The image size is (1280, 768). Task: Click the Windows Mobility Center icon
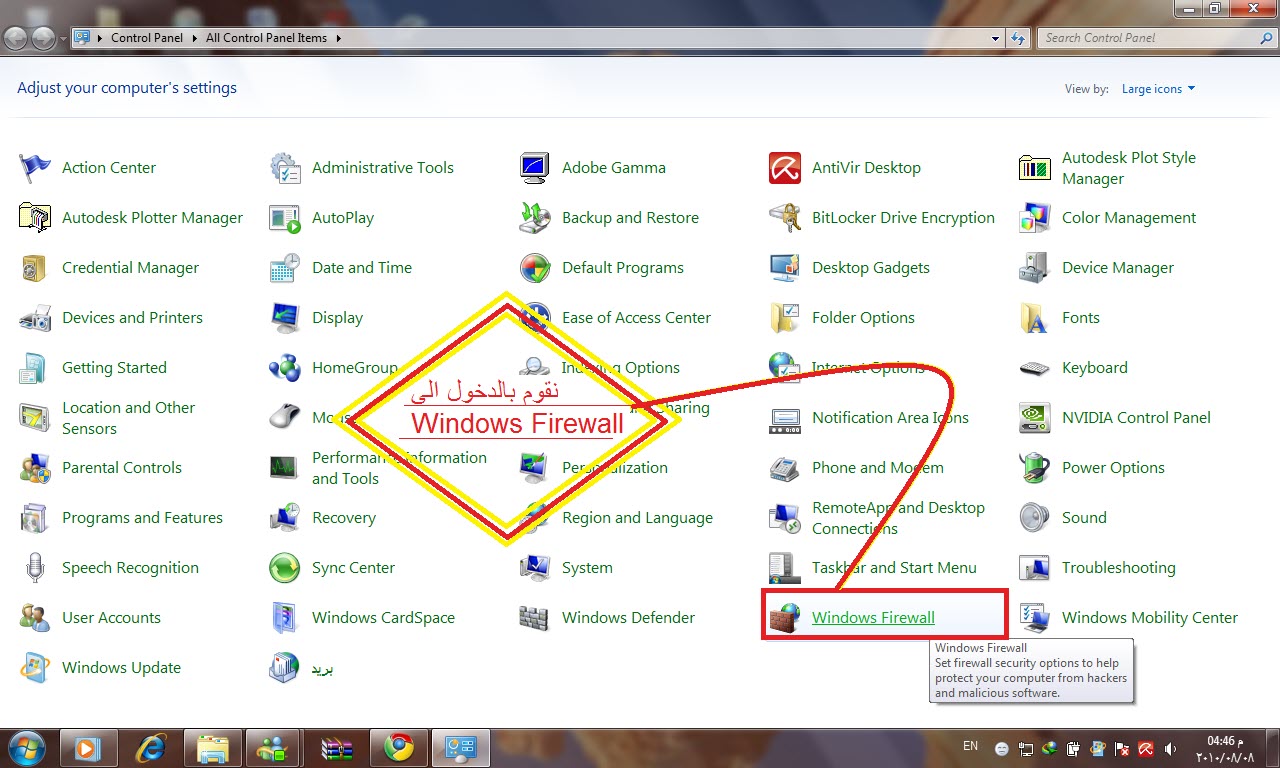(x=1035, y=618)
